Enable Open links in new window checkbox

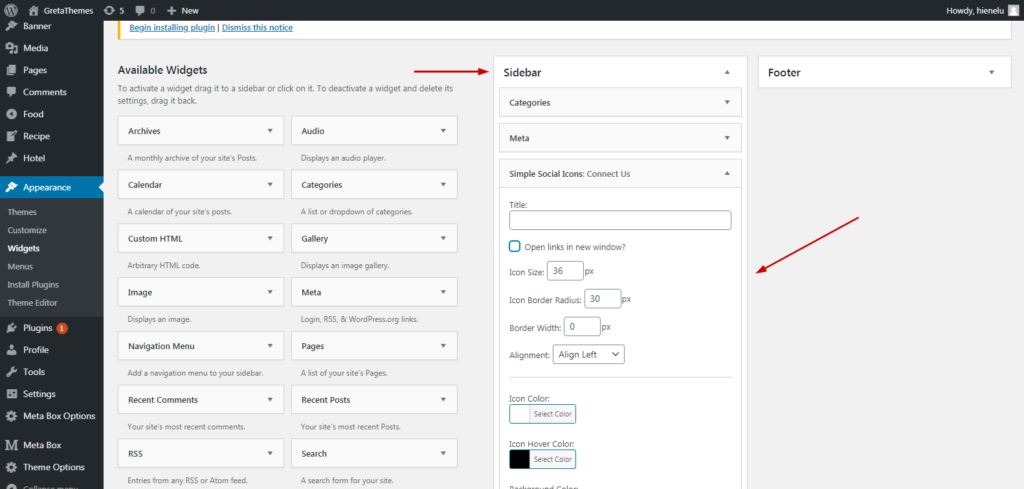(x=515, y=247)
